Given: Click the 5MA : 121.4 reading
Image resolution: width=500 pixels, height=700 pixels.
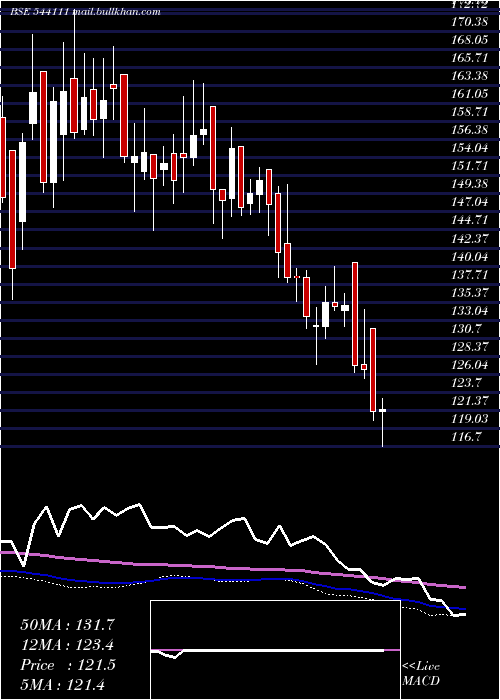Looking at the screenshot, I should coord(62,684).
